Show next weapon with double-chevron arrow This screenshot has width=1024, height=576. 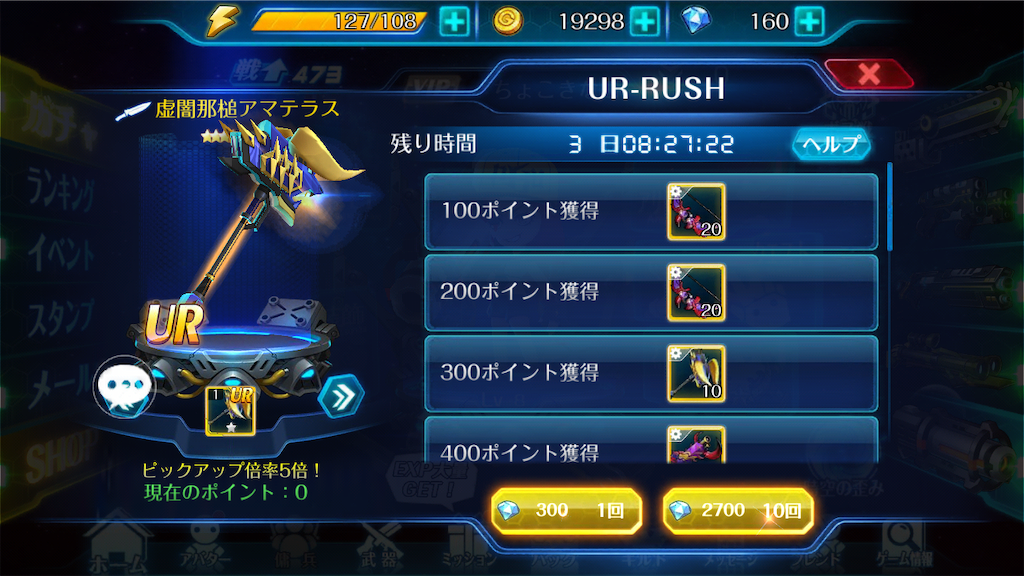pos(341,395)
